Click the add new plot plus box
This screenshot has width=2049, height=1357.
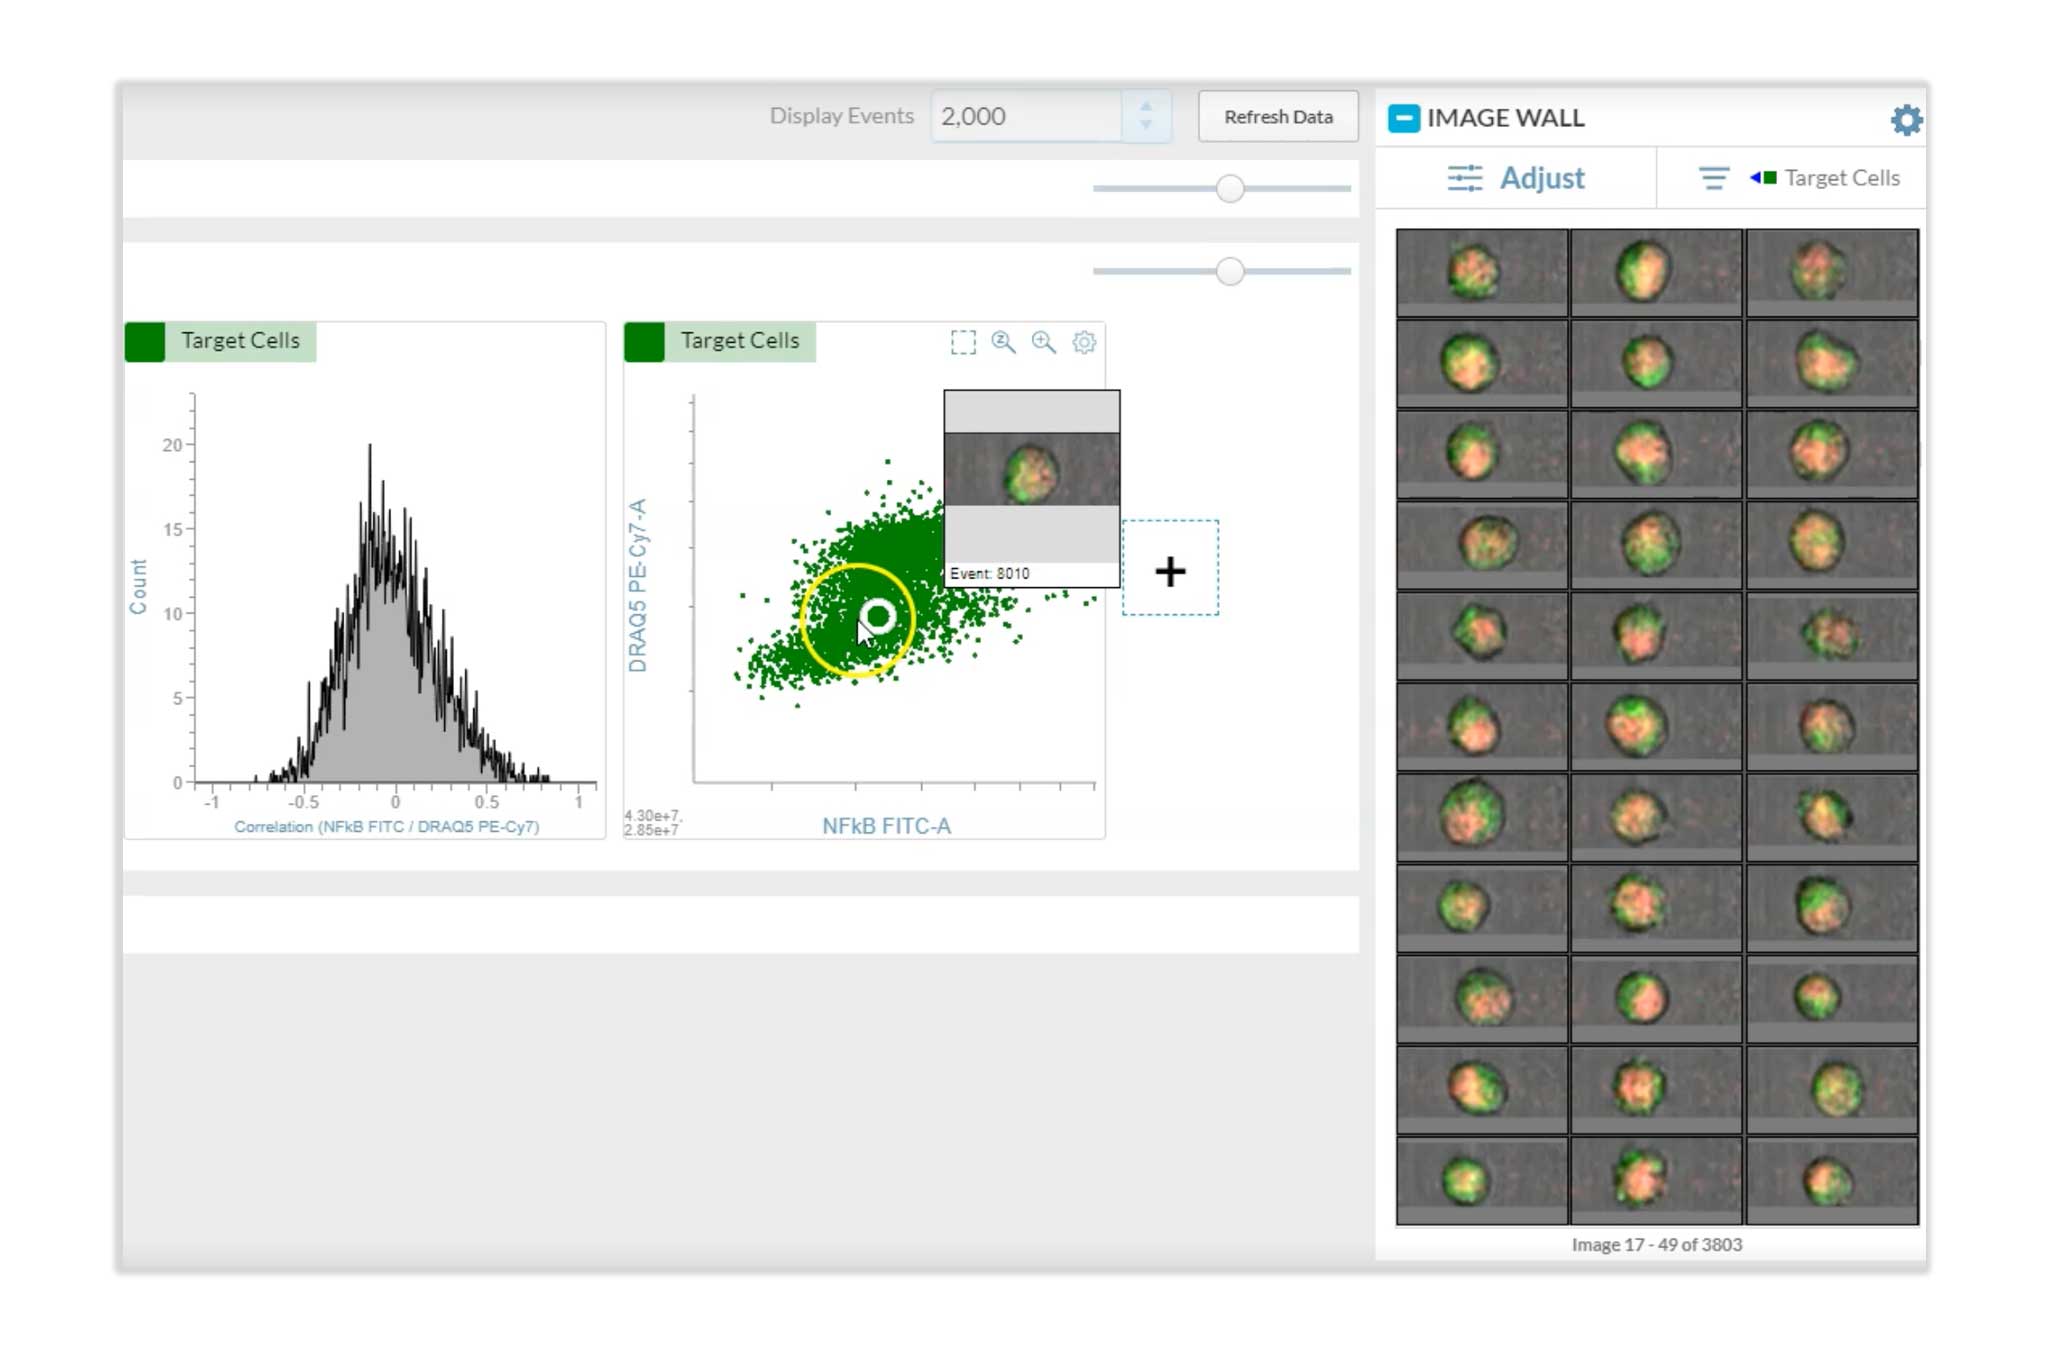(1170, 570)
